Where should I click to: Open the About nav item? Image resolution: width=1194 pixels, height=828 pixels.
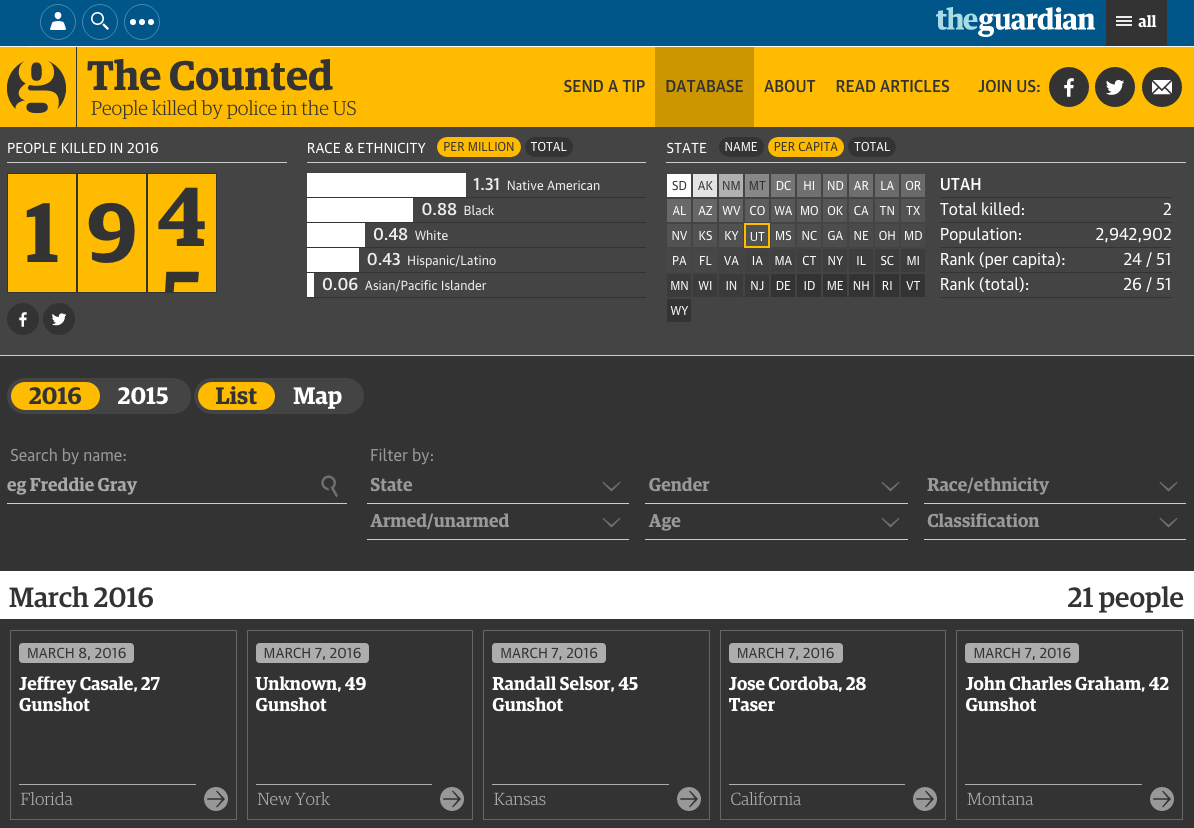[790, 87]
